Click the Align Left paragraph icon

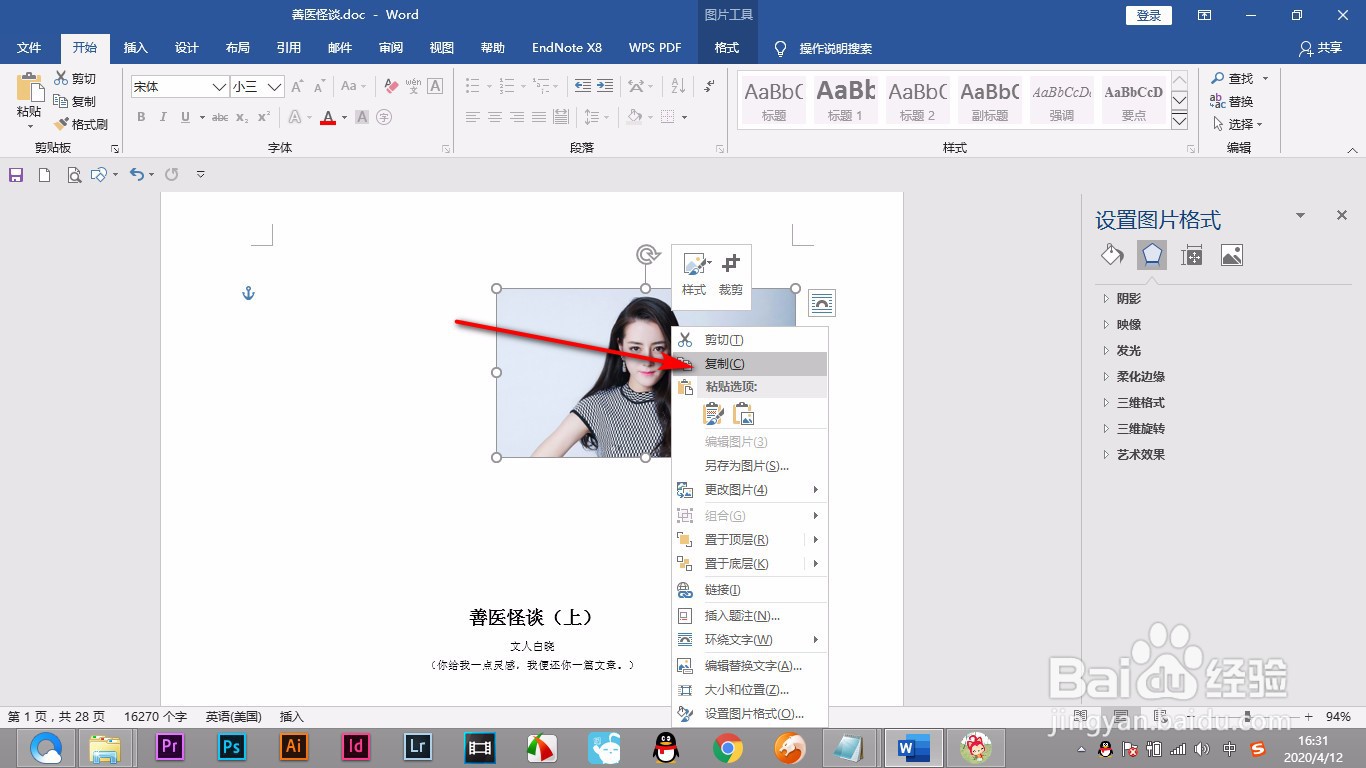[x=473, y=117]
